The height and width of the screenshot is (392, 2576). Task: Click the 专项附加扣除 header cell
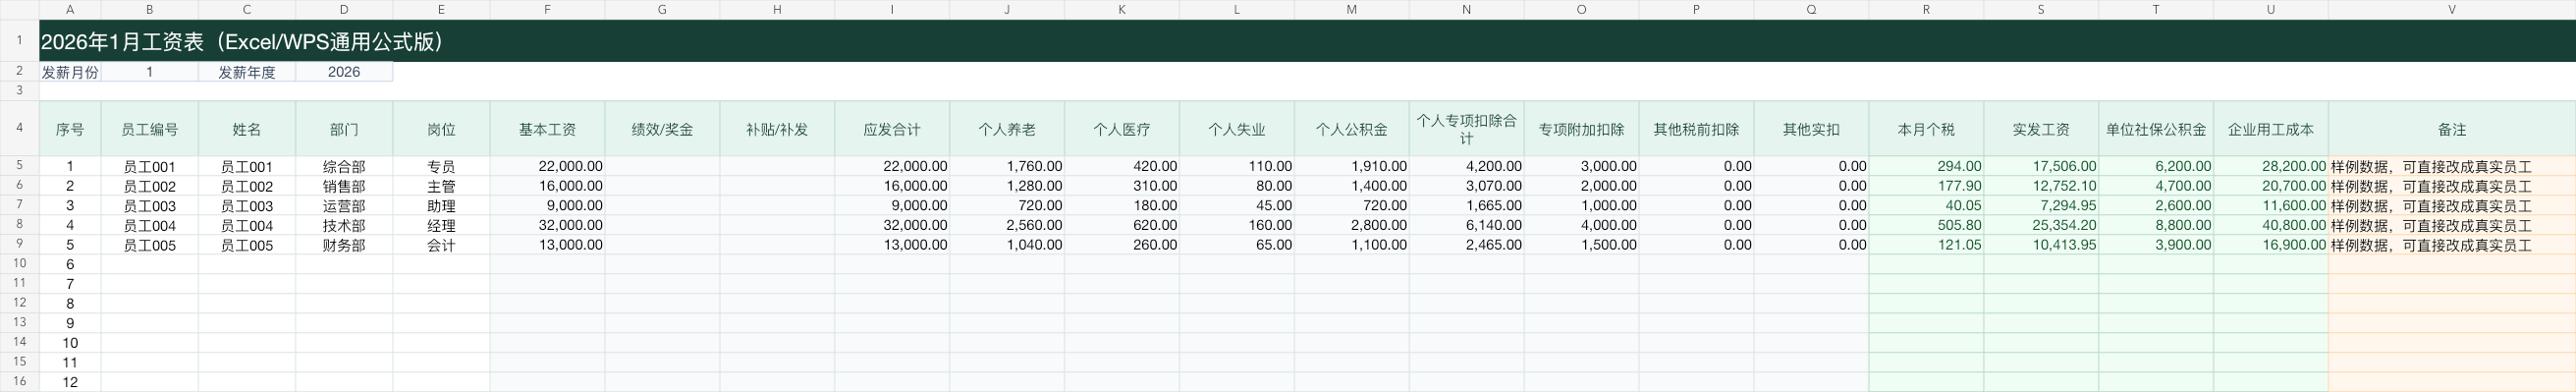[x=1581, y=129]
